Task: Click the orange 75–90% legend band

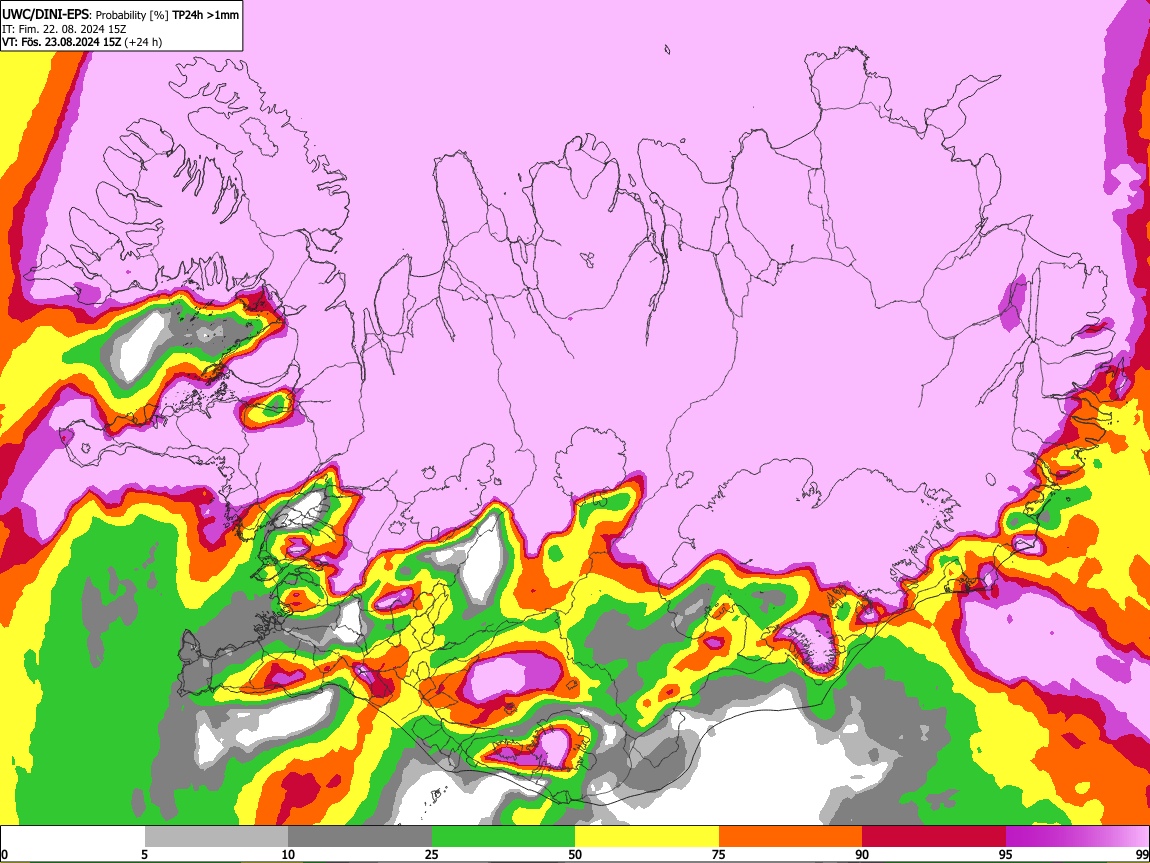Action: click(791, 837)
